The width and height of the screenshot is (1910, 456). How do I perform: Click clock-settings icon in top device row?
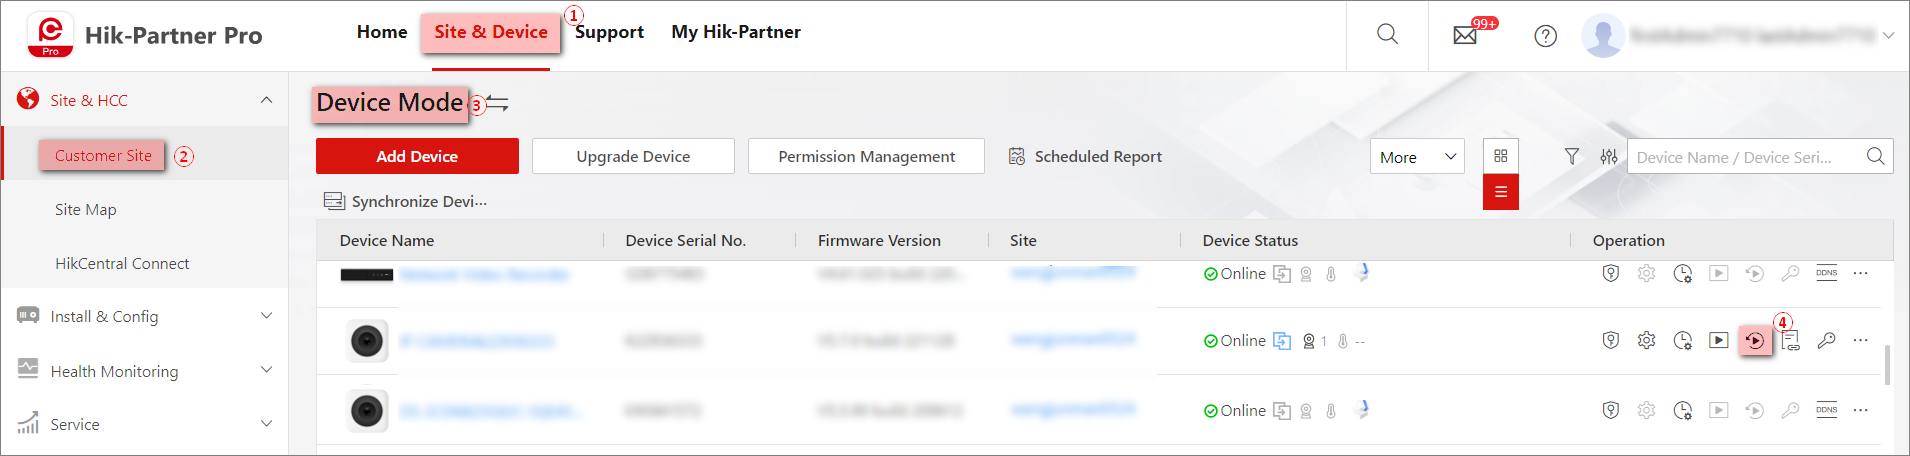pyautogui.click(x=1683, y=273)
